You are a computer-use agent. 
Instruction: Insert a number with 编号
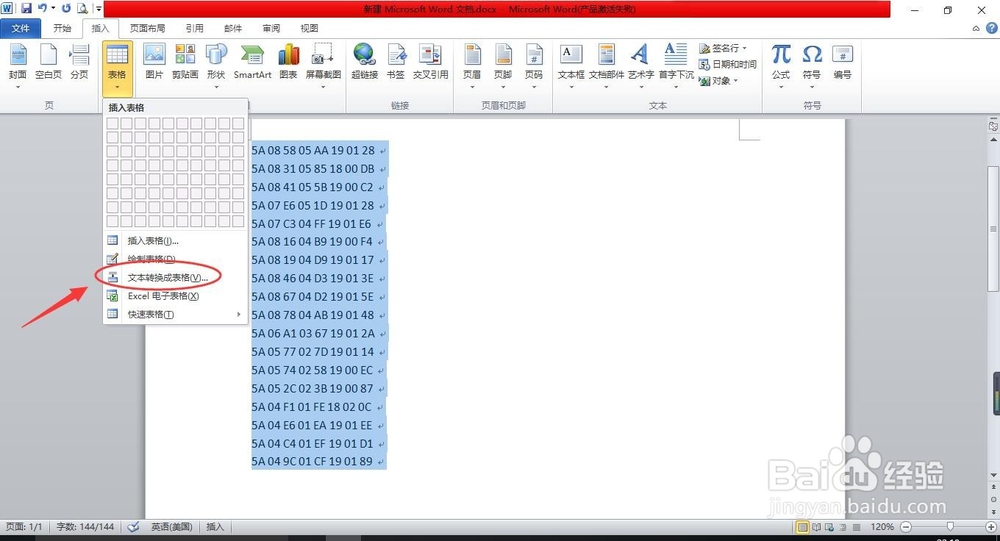tap(842, 63)
